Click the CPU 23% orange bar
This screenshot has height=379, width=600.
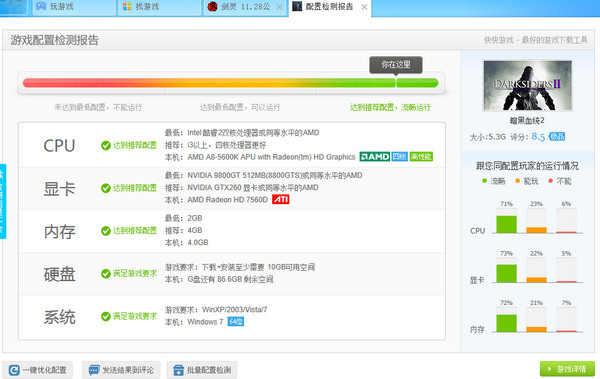click(536, 230)
